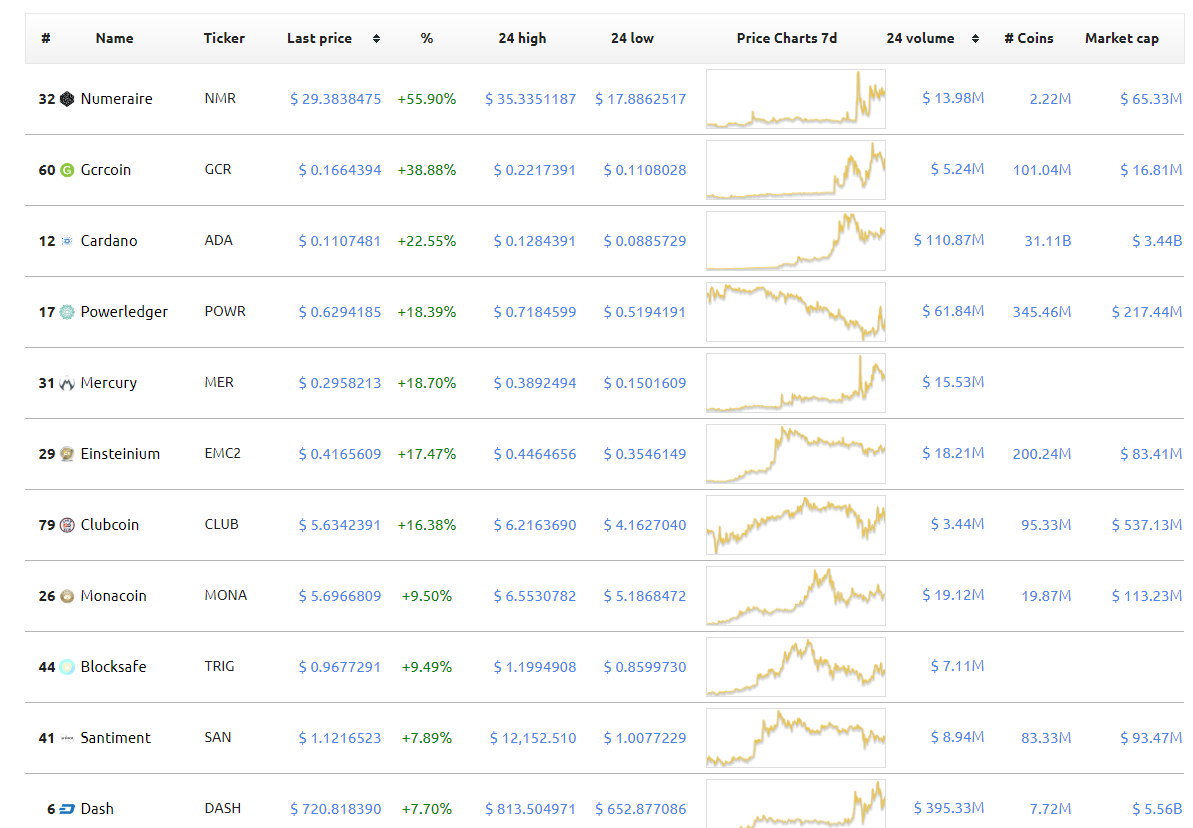Select Blocksafe volume $ 7.11M

[x=957, y=666]
